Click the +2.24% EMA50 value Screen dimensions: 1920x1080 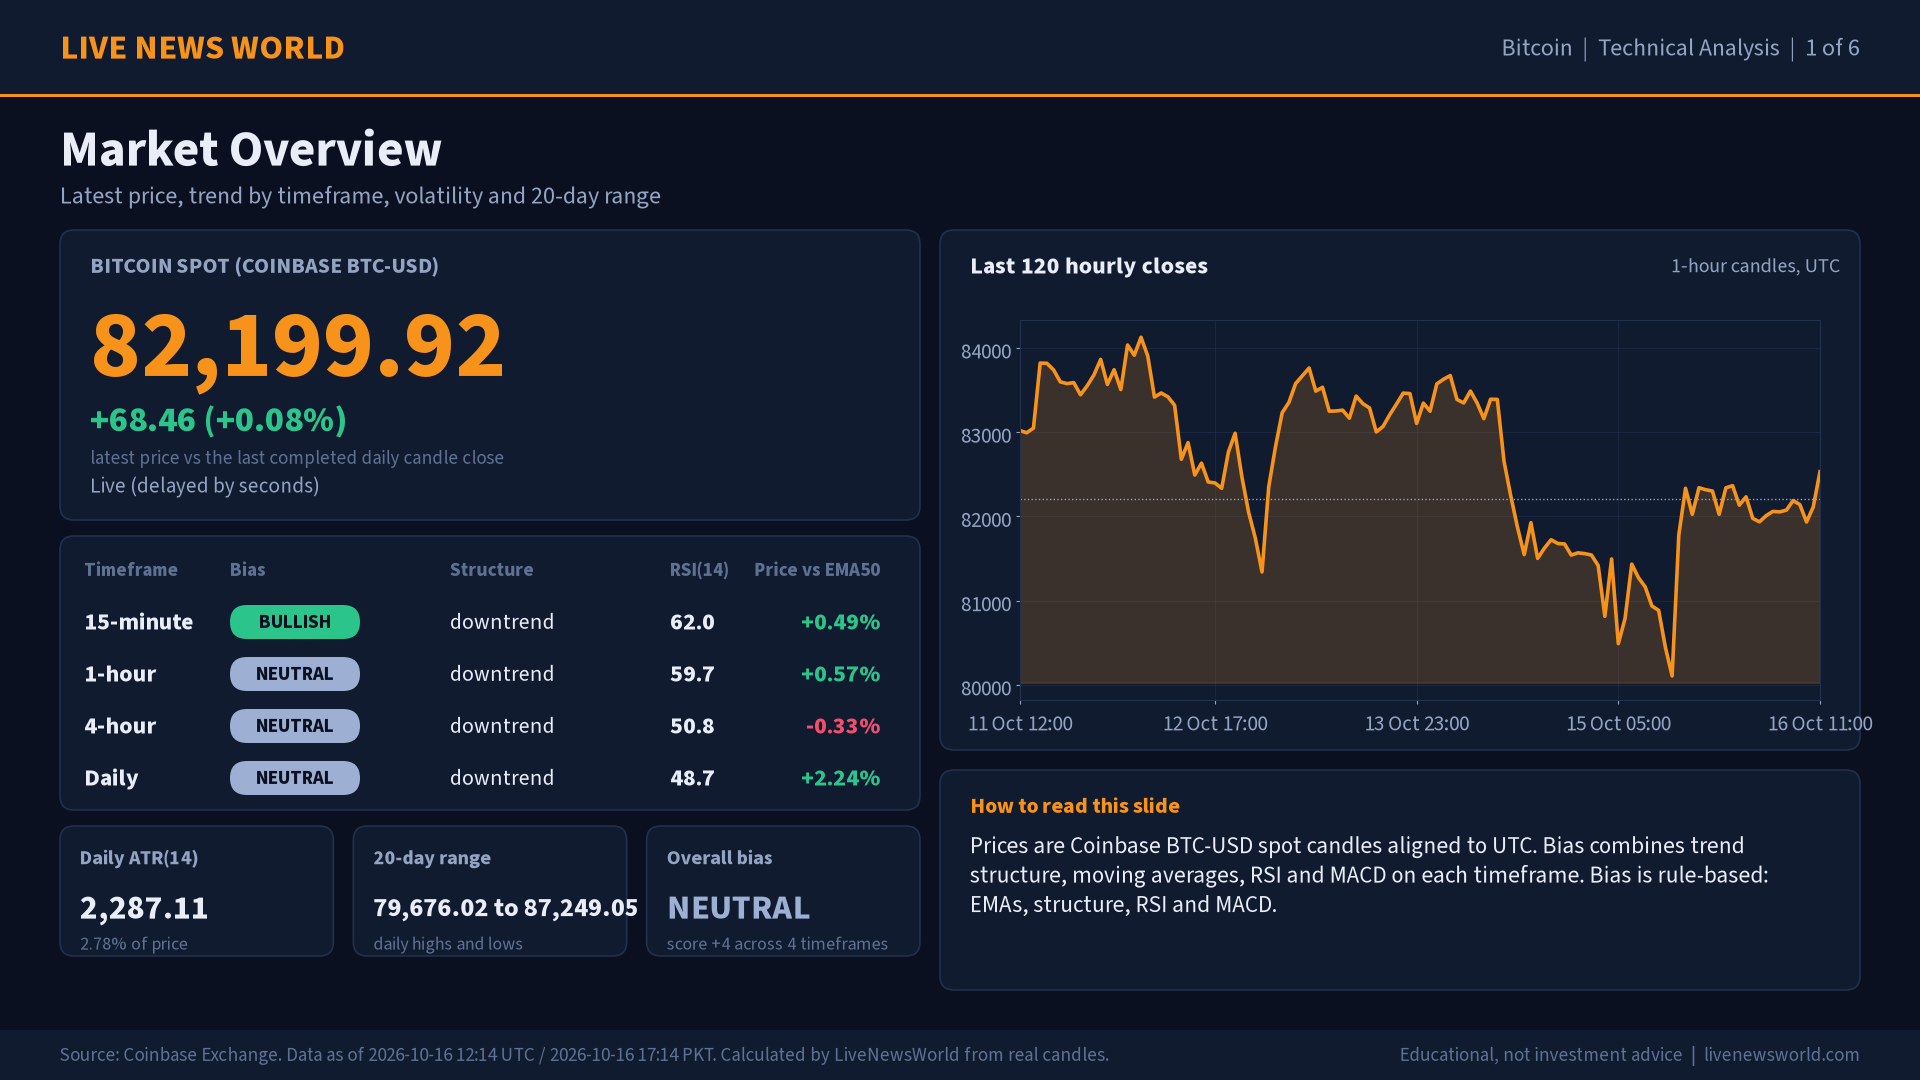pos(840,778)
